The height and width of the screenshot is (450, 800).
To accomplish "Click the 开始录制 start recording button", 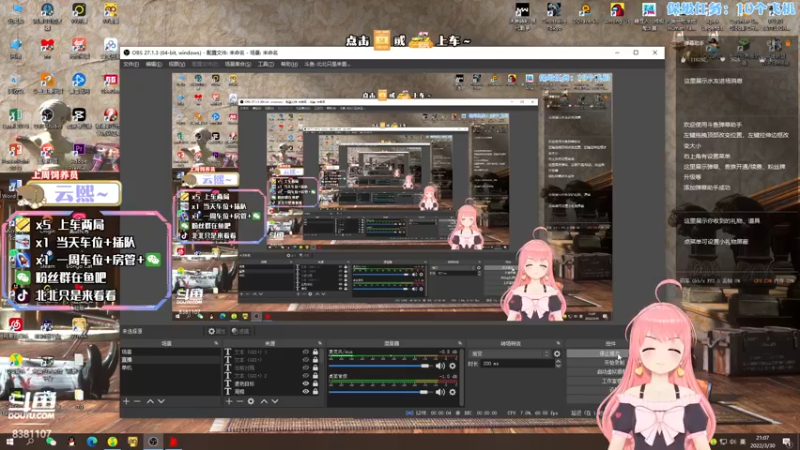I will point(597,363).
